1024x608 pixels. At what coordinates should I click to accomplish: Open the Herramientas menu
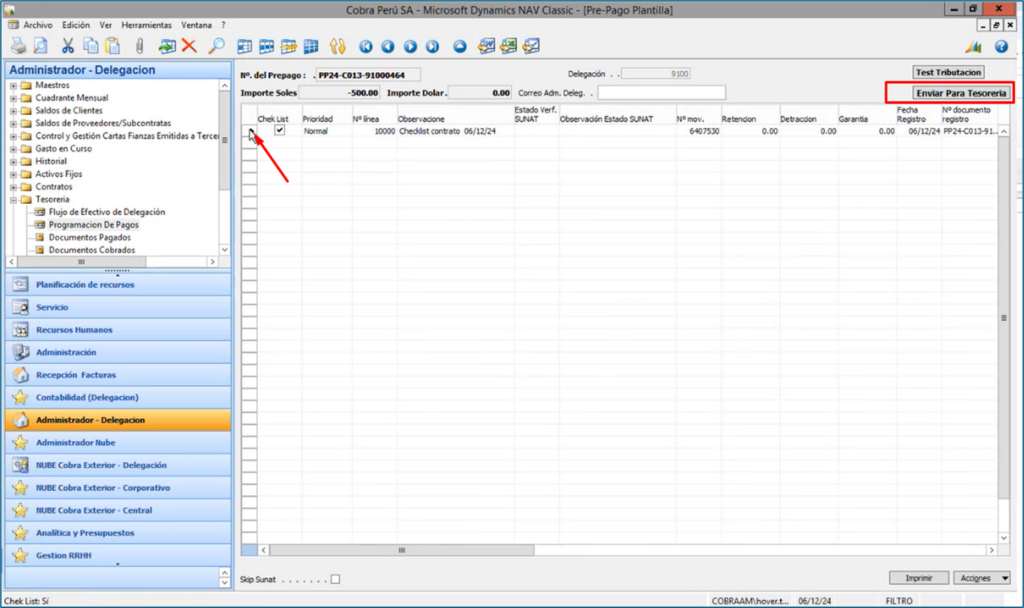[x=146, y=25]
